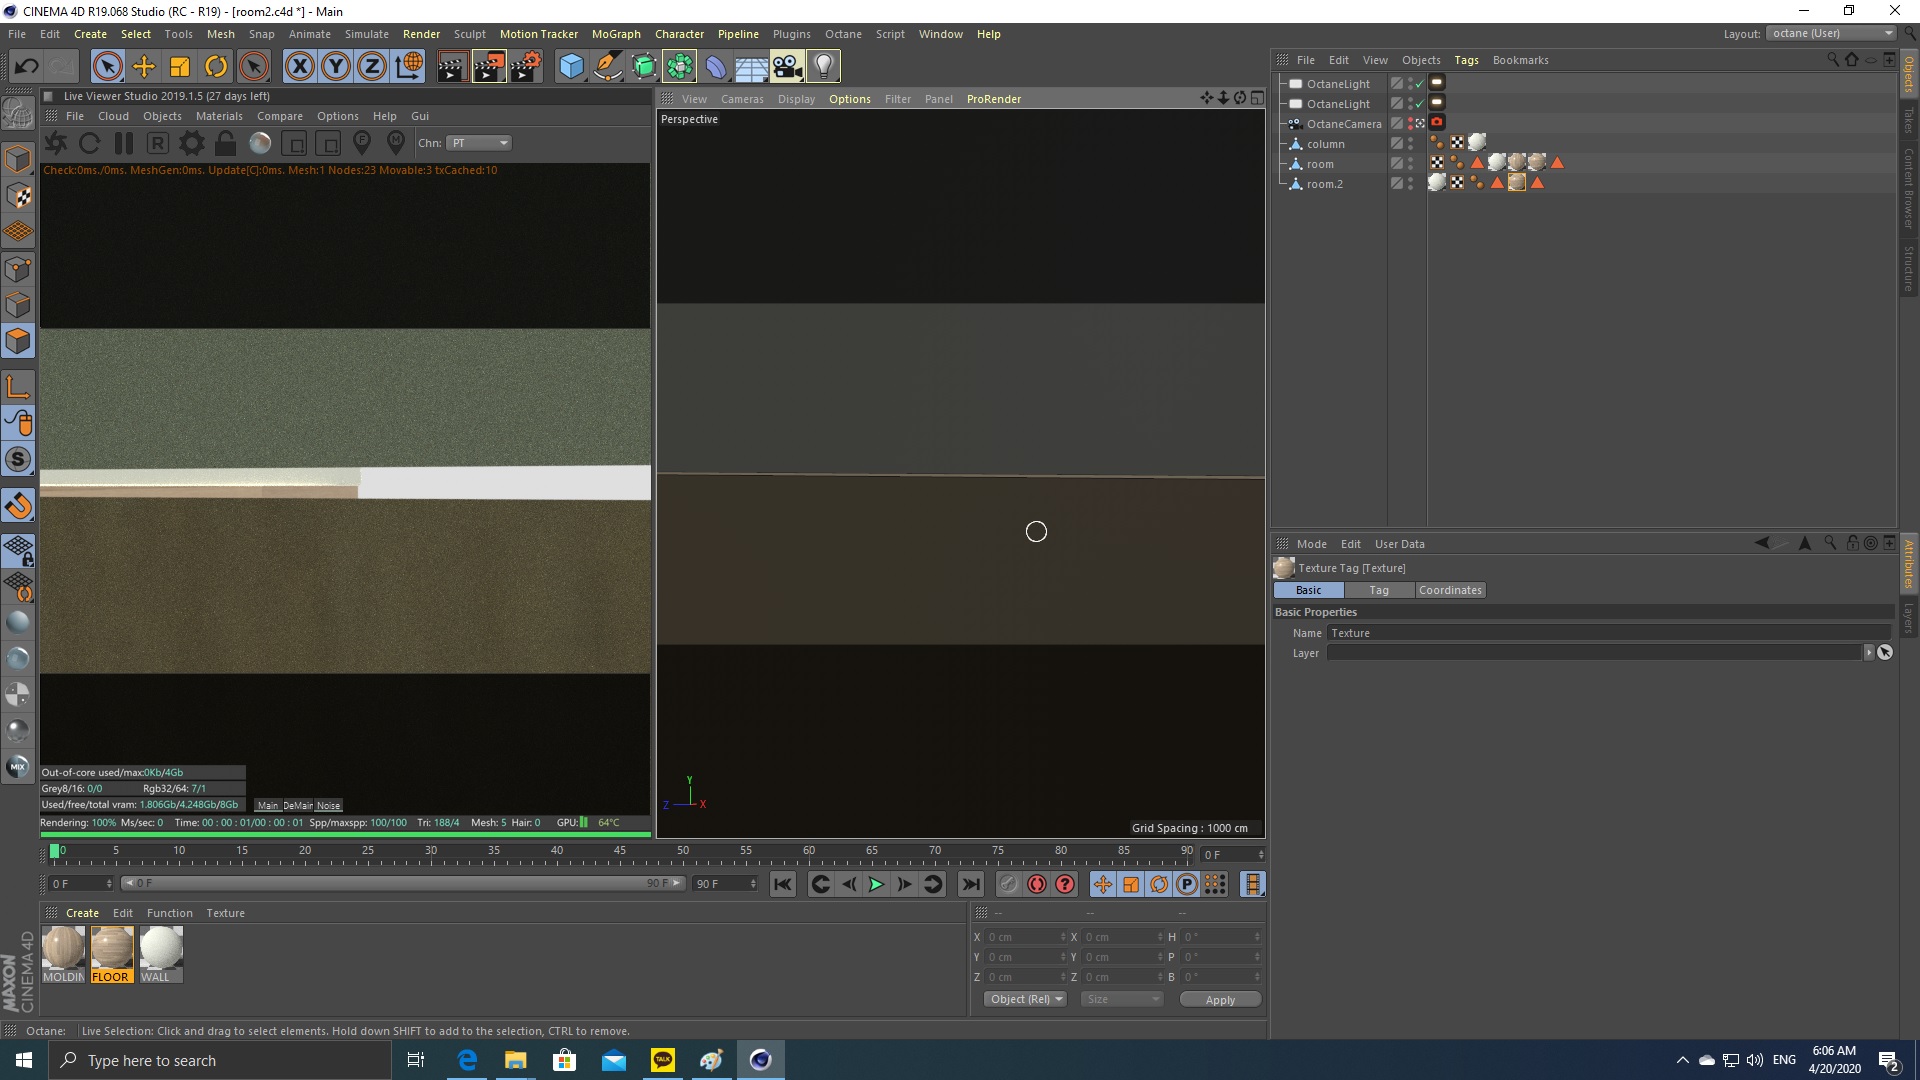Select the Move tool
This screenshot has width=1920, height=1080.
144,67
